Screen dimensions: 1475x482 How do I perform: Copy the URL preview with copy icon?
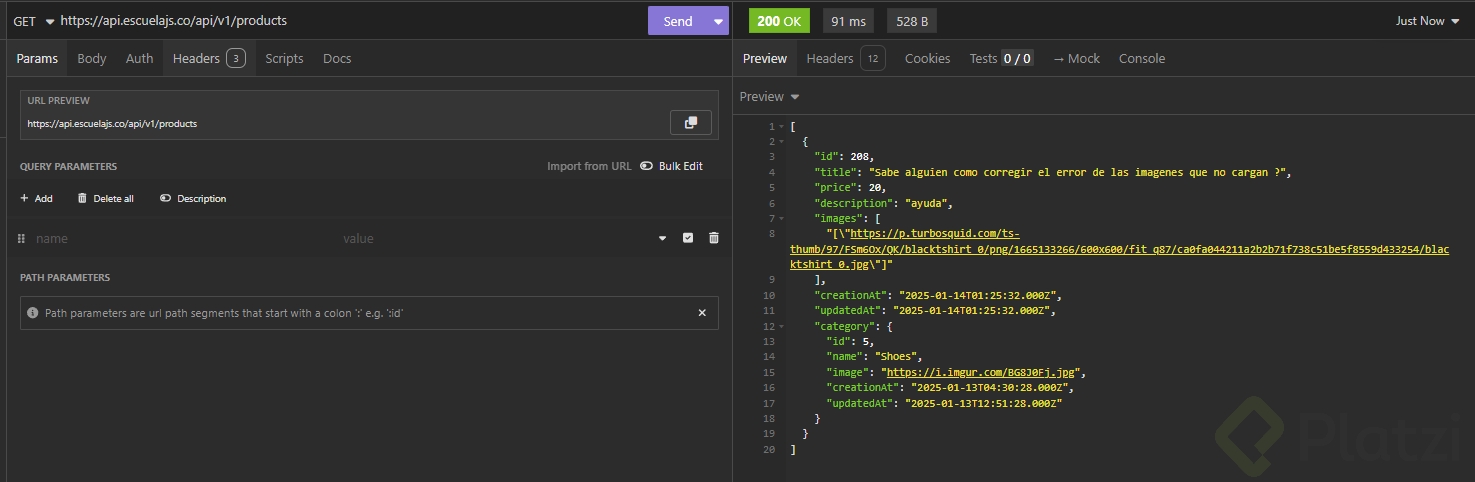click(x=690, y=123)
